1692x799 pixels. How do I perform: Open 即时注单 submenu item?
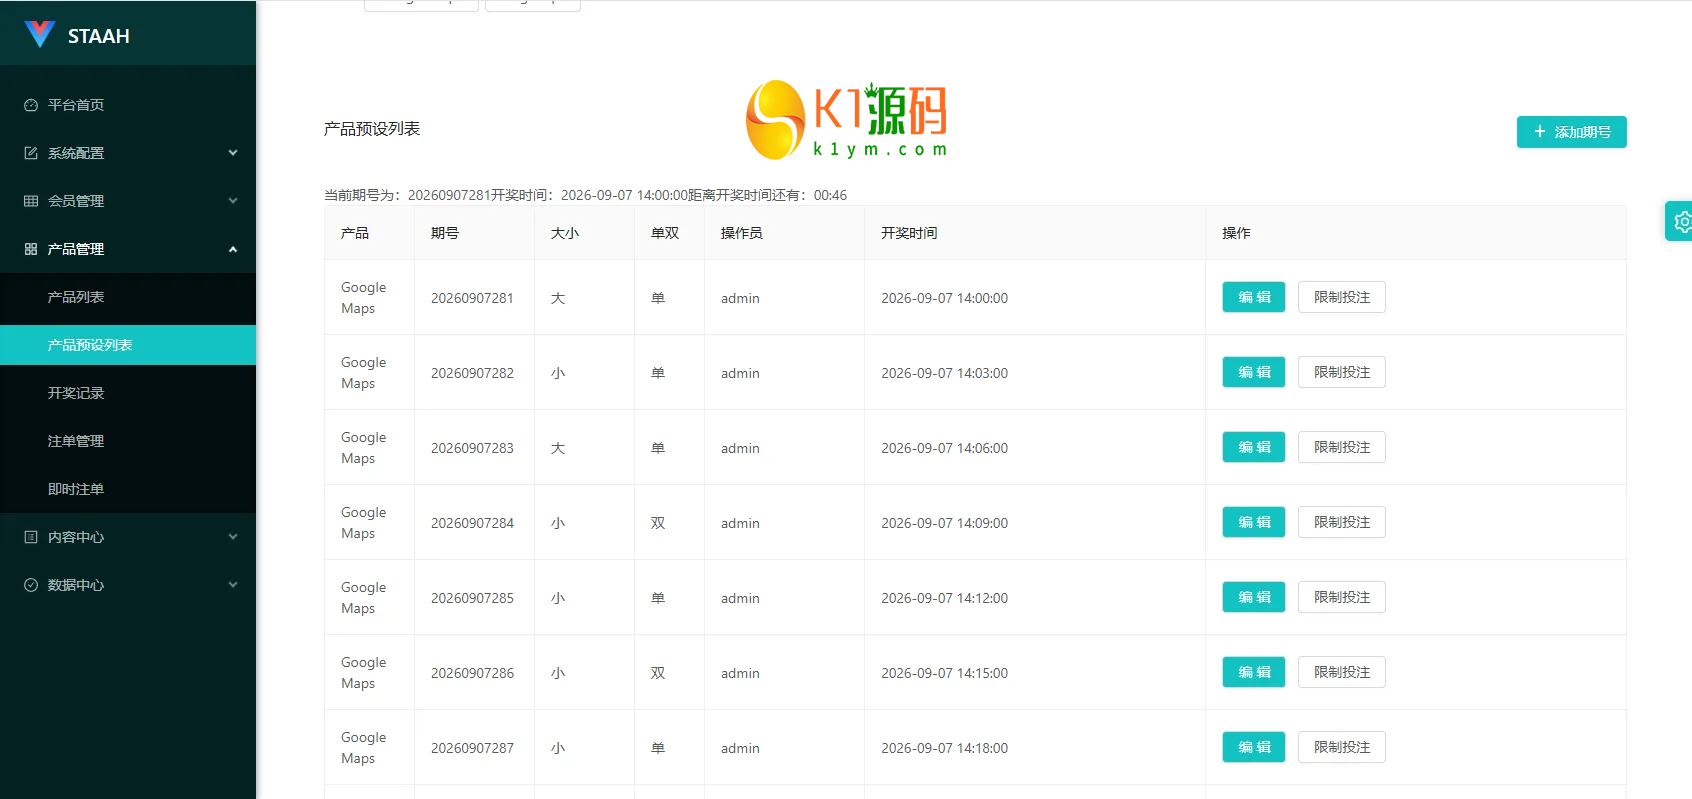point(128,489)
